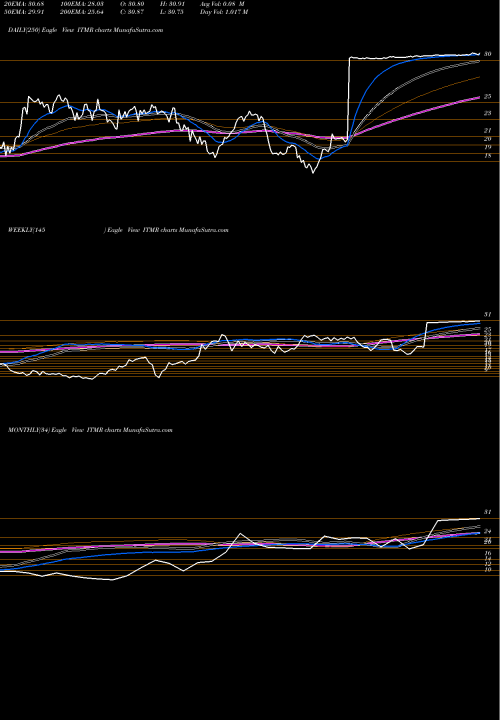Click the 23 price label on daily chart

click(x=488, y=113)
